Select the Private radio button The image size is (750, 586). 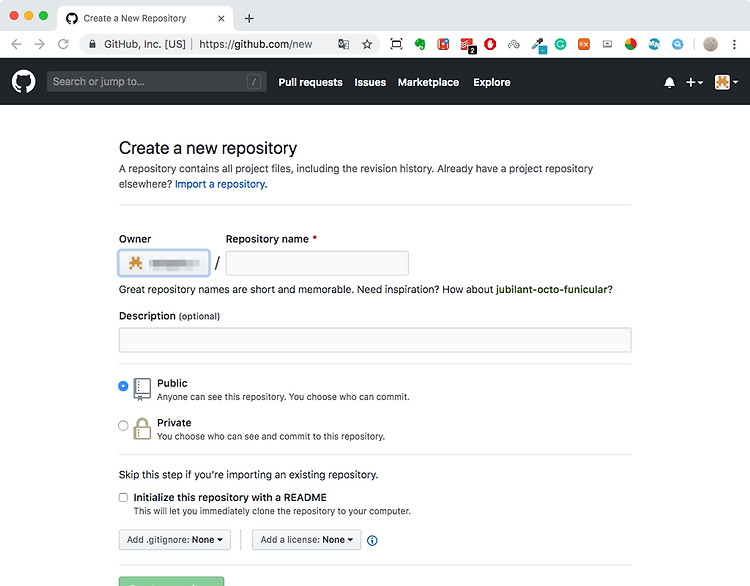[123, 425]
